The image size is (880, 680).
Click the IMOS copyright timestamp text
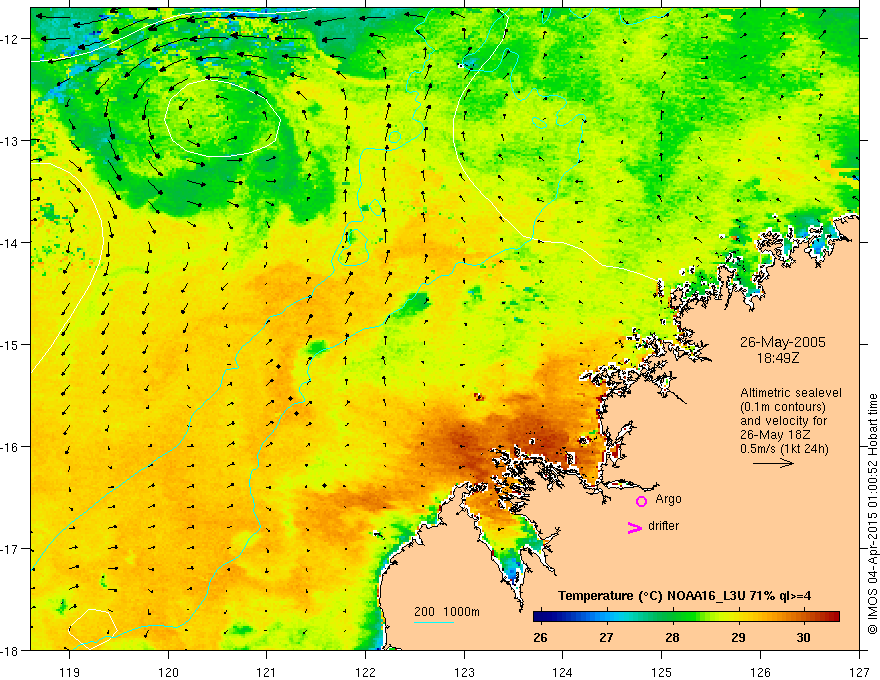tap(873, 514)
